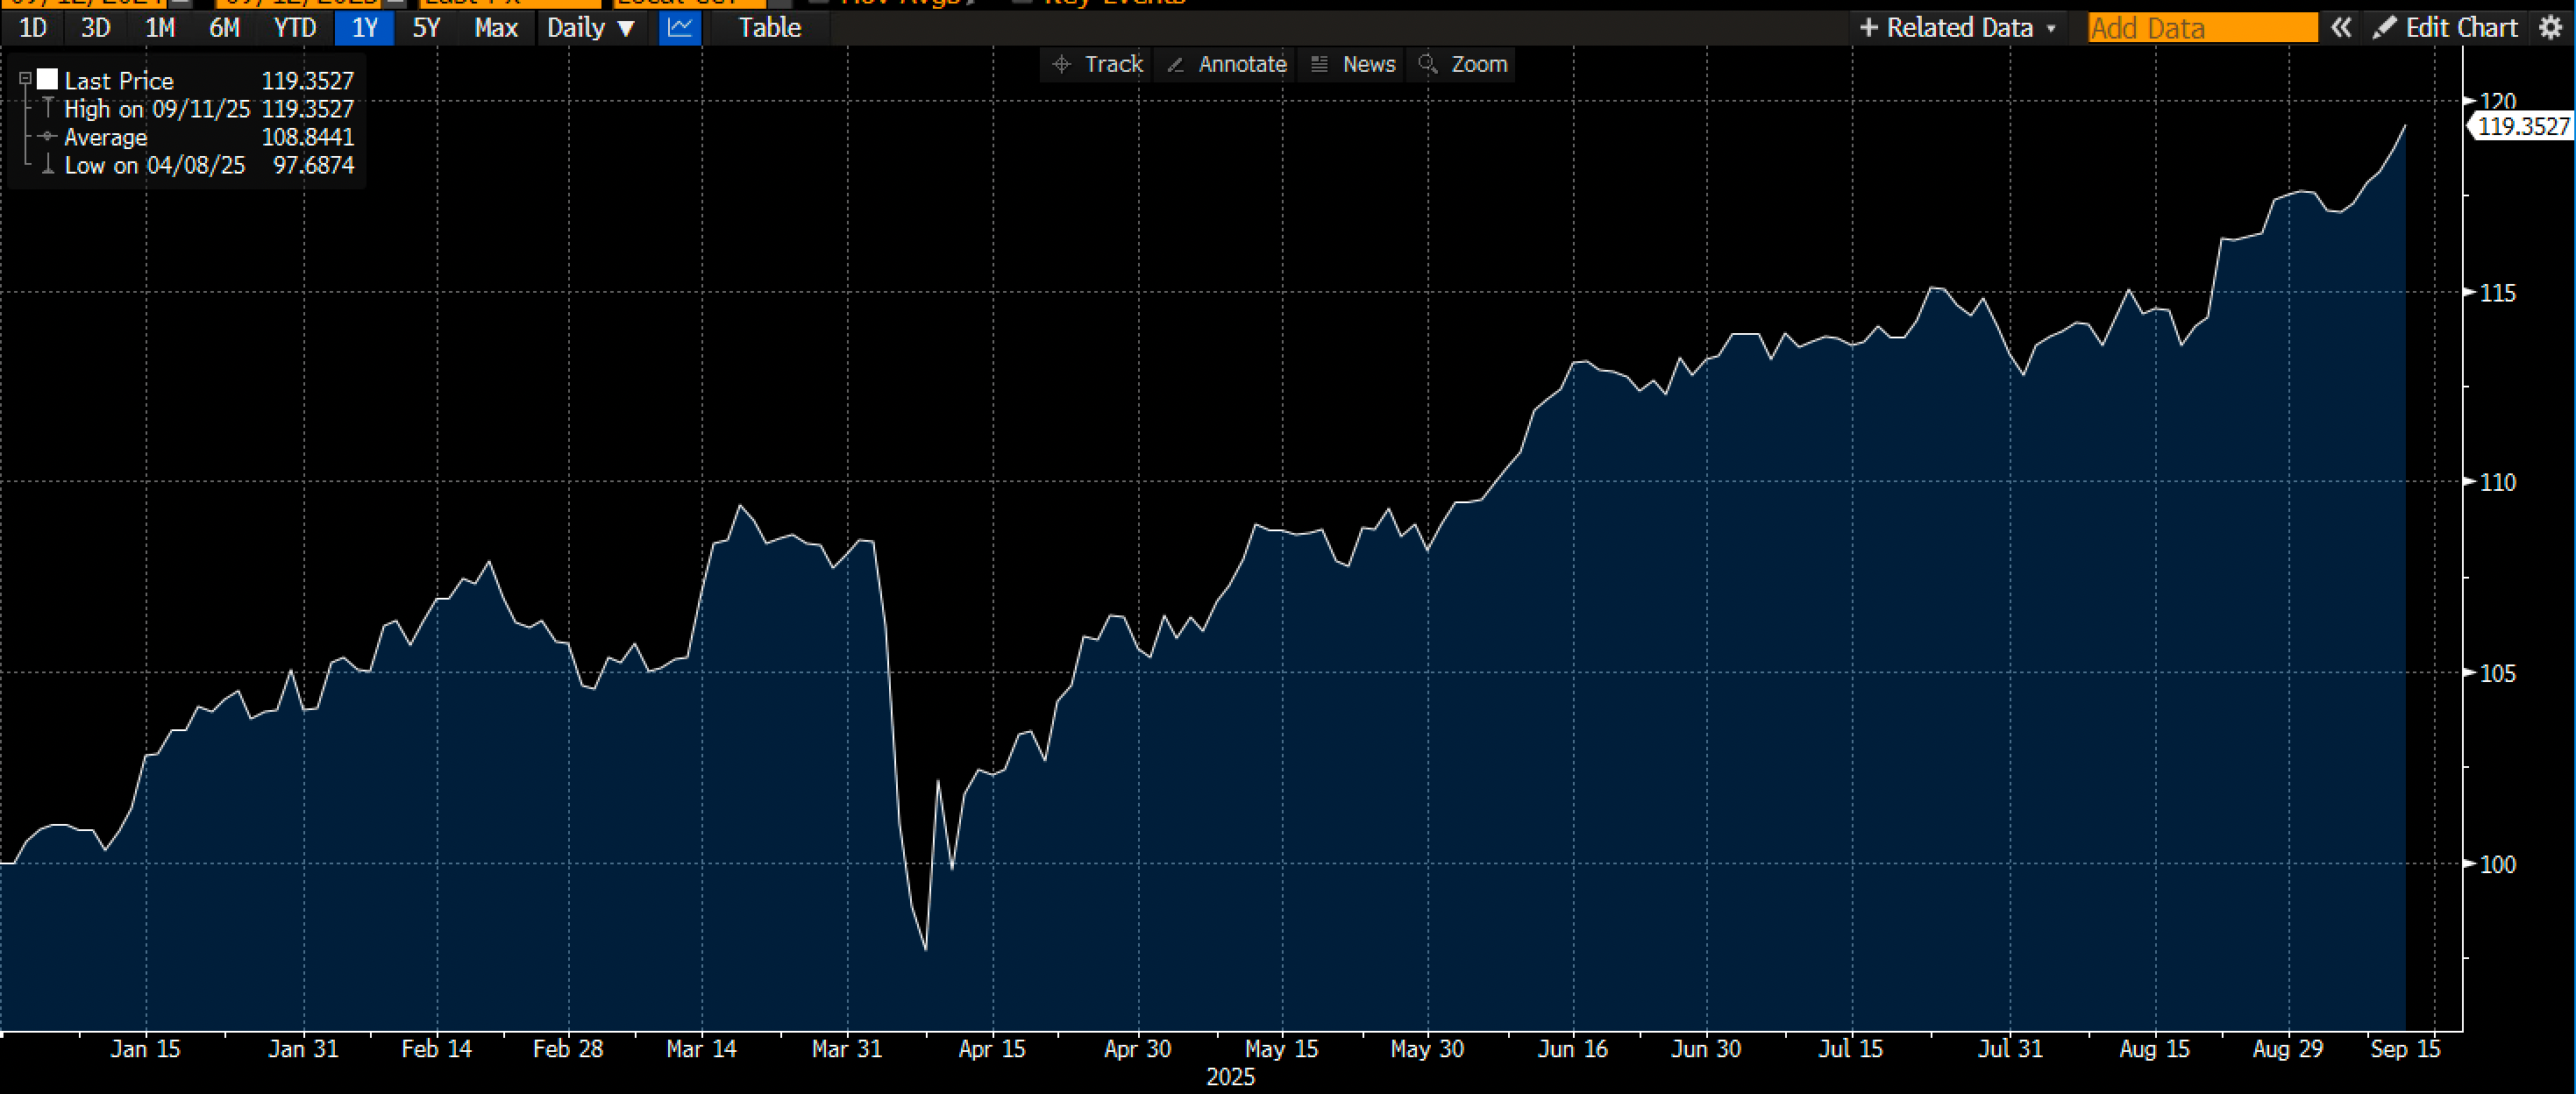Click the Edit Chart pencil button
This screenshot has width=2576, height=1094.
(x=2446, y=28)
